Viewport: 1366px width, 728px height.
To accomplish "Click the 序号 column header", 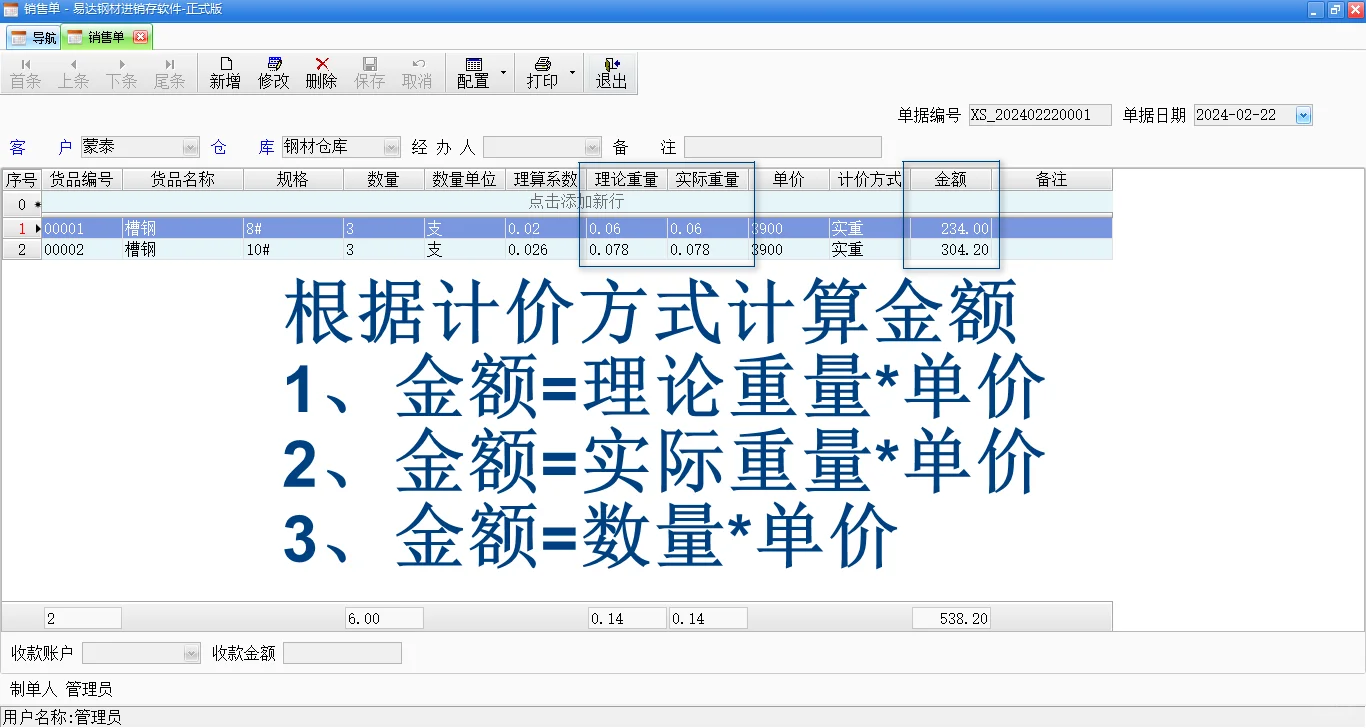I will (21, 180).
